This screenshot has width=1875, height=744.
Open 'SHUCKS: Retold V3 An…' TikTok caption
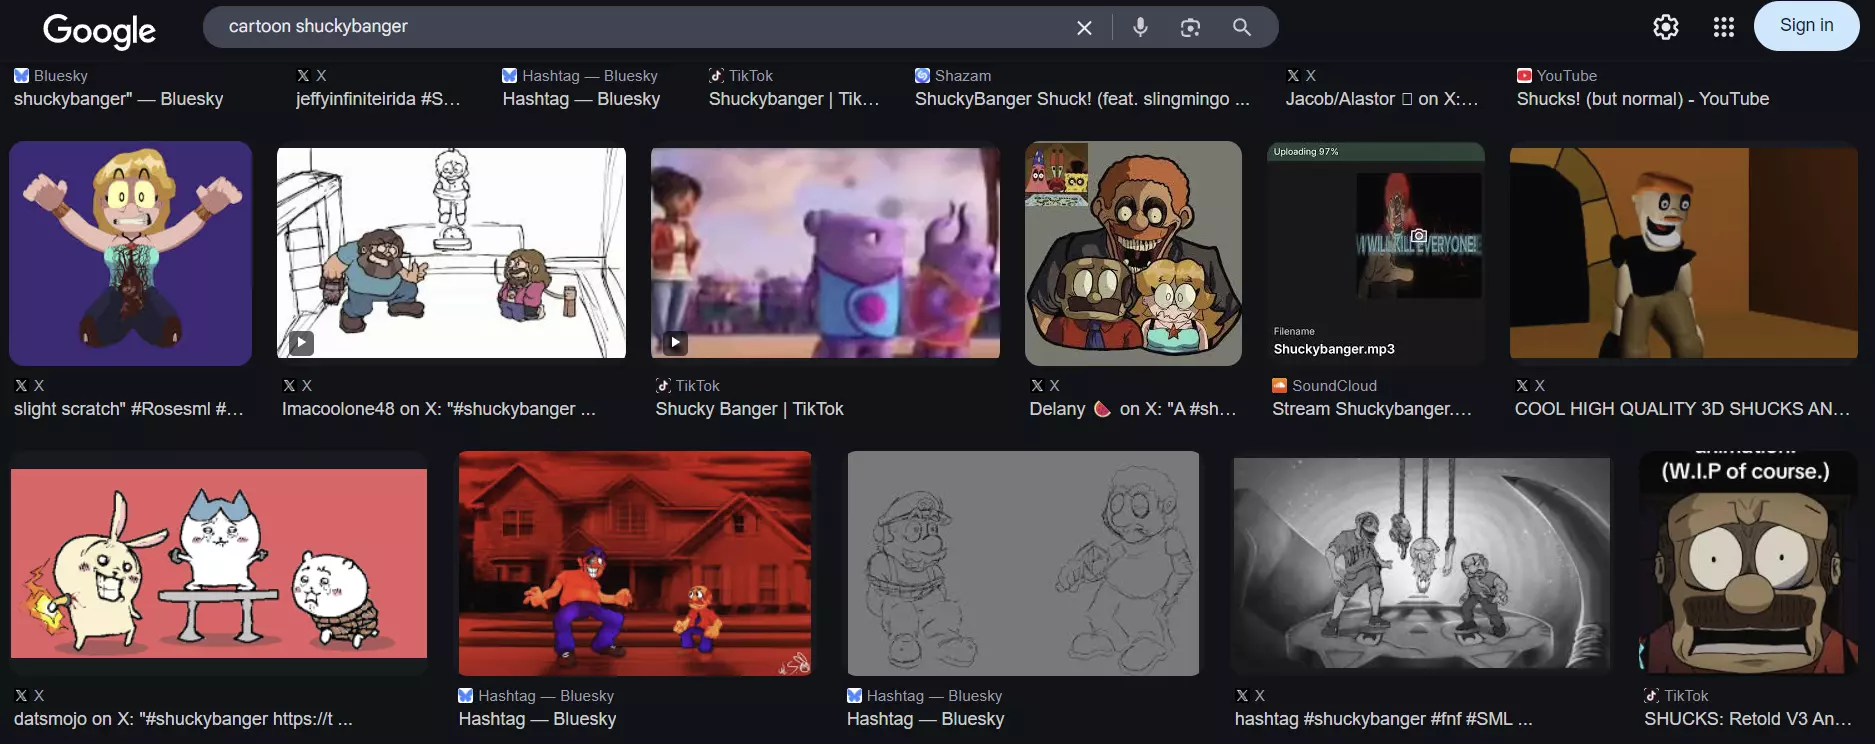(1748, 719)
